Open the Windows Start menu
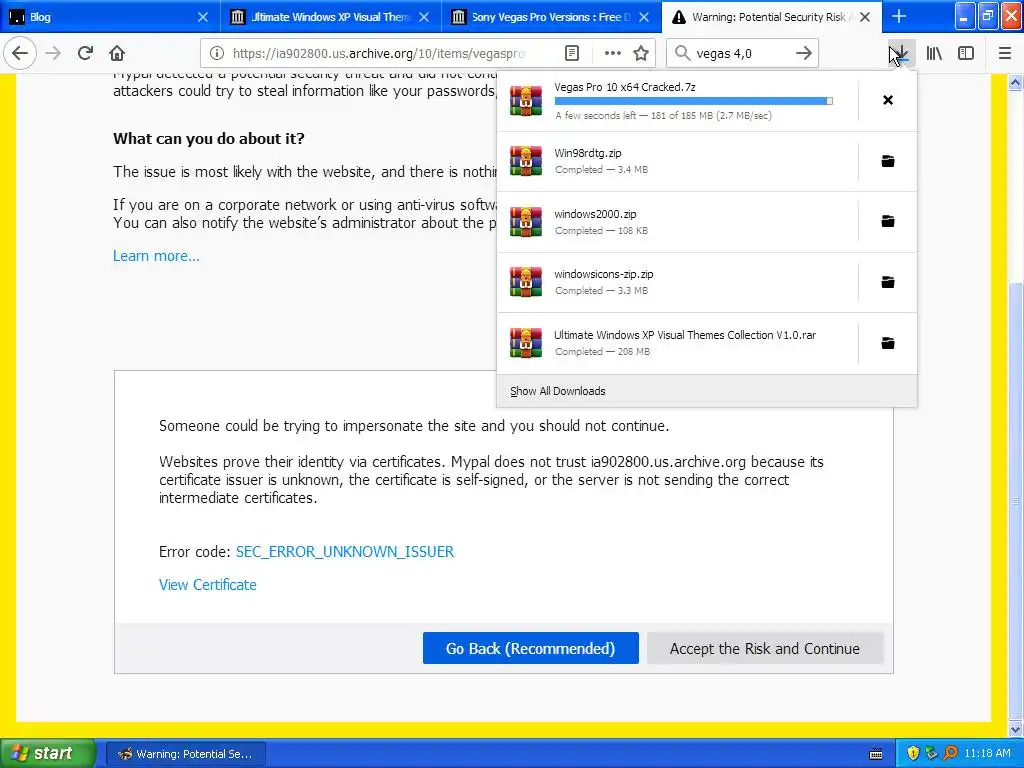This screenshot has width=1024, height=768. 47,753
